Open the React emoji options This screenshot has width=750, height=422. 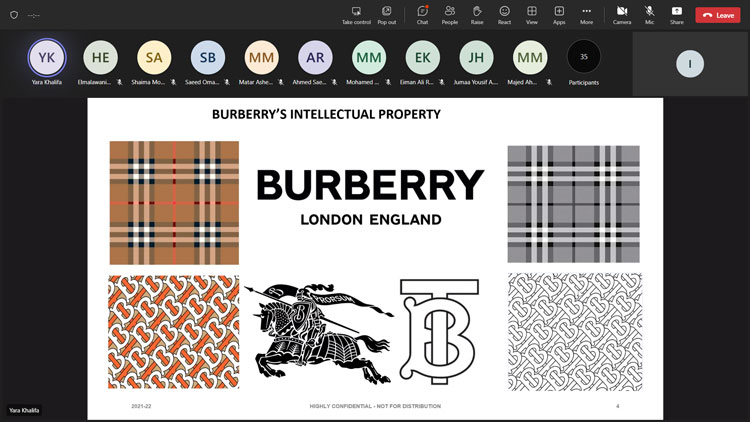pyautogui.click(x=504, y=14)
